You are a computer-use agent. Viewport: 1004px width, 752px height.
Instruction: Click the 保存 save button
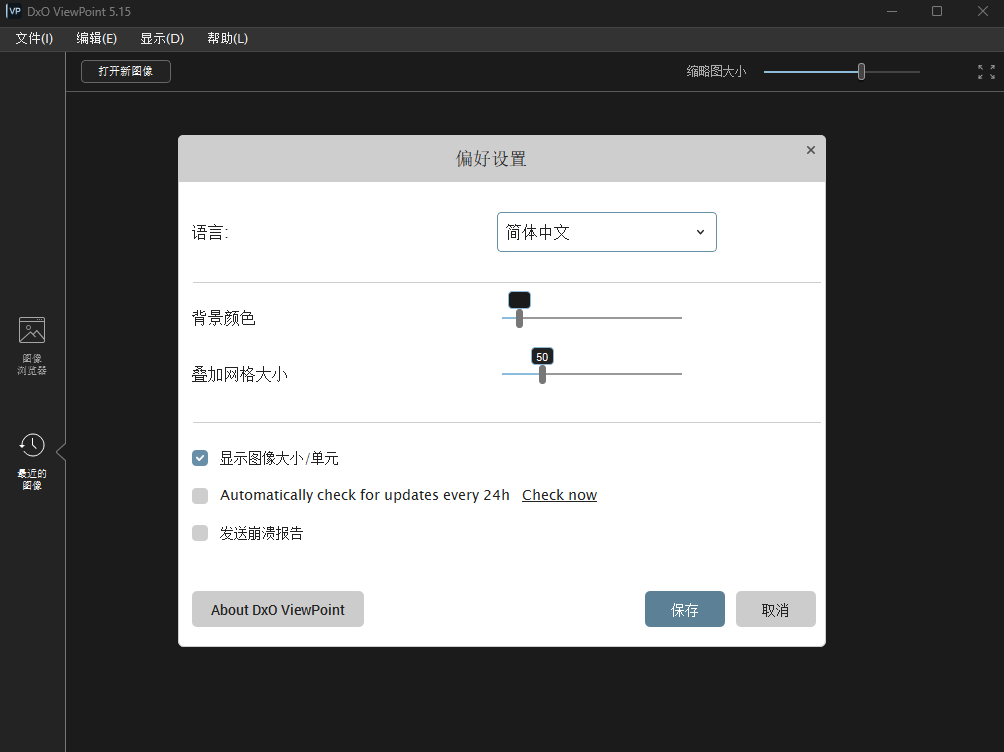[x=684, y=609]
